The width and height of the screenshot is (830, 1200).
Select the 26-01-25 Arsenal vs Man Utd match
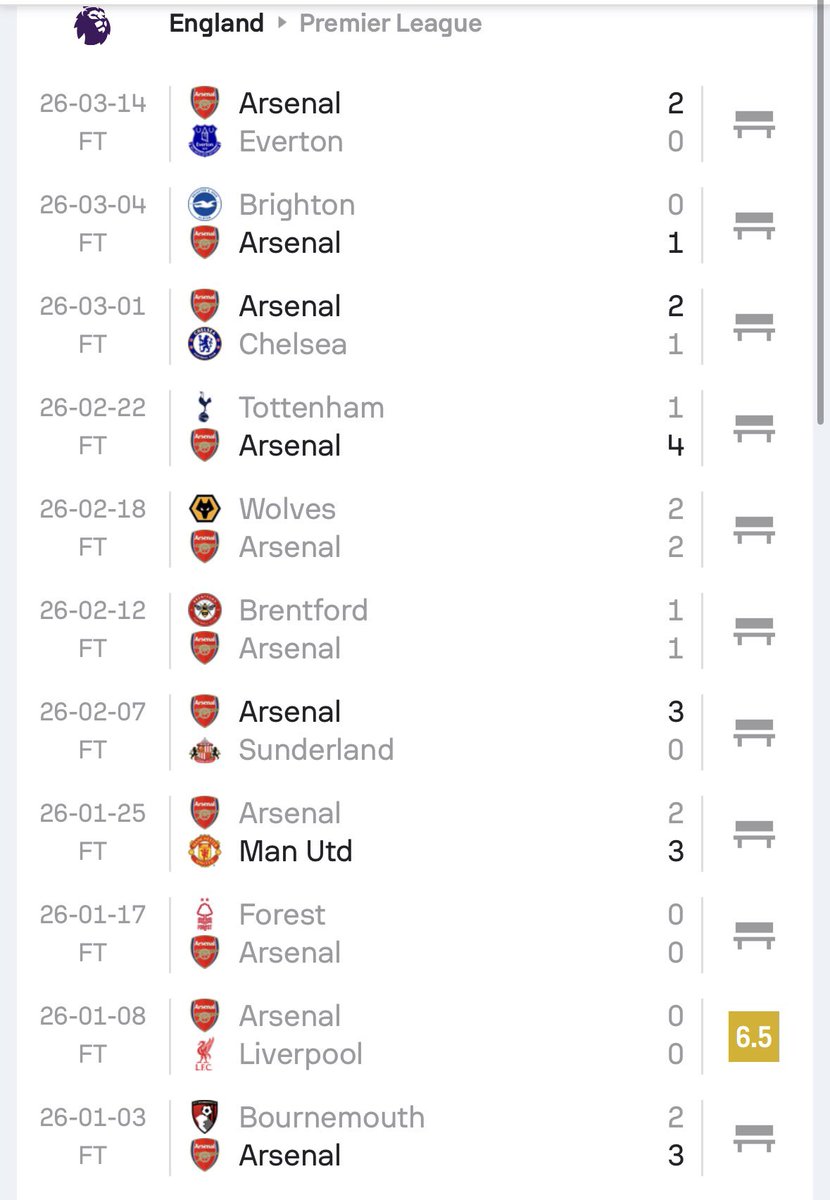pos(415,832)
